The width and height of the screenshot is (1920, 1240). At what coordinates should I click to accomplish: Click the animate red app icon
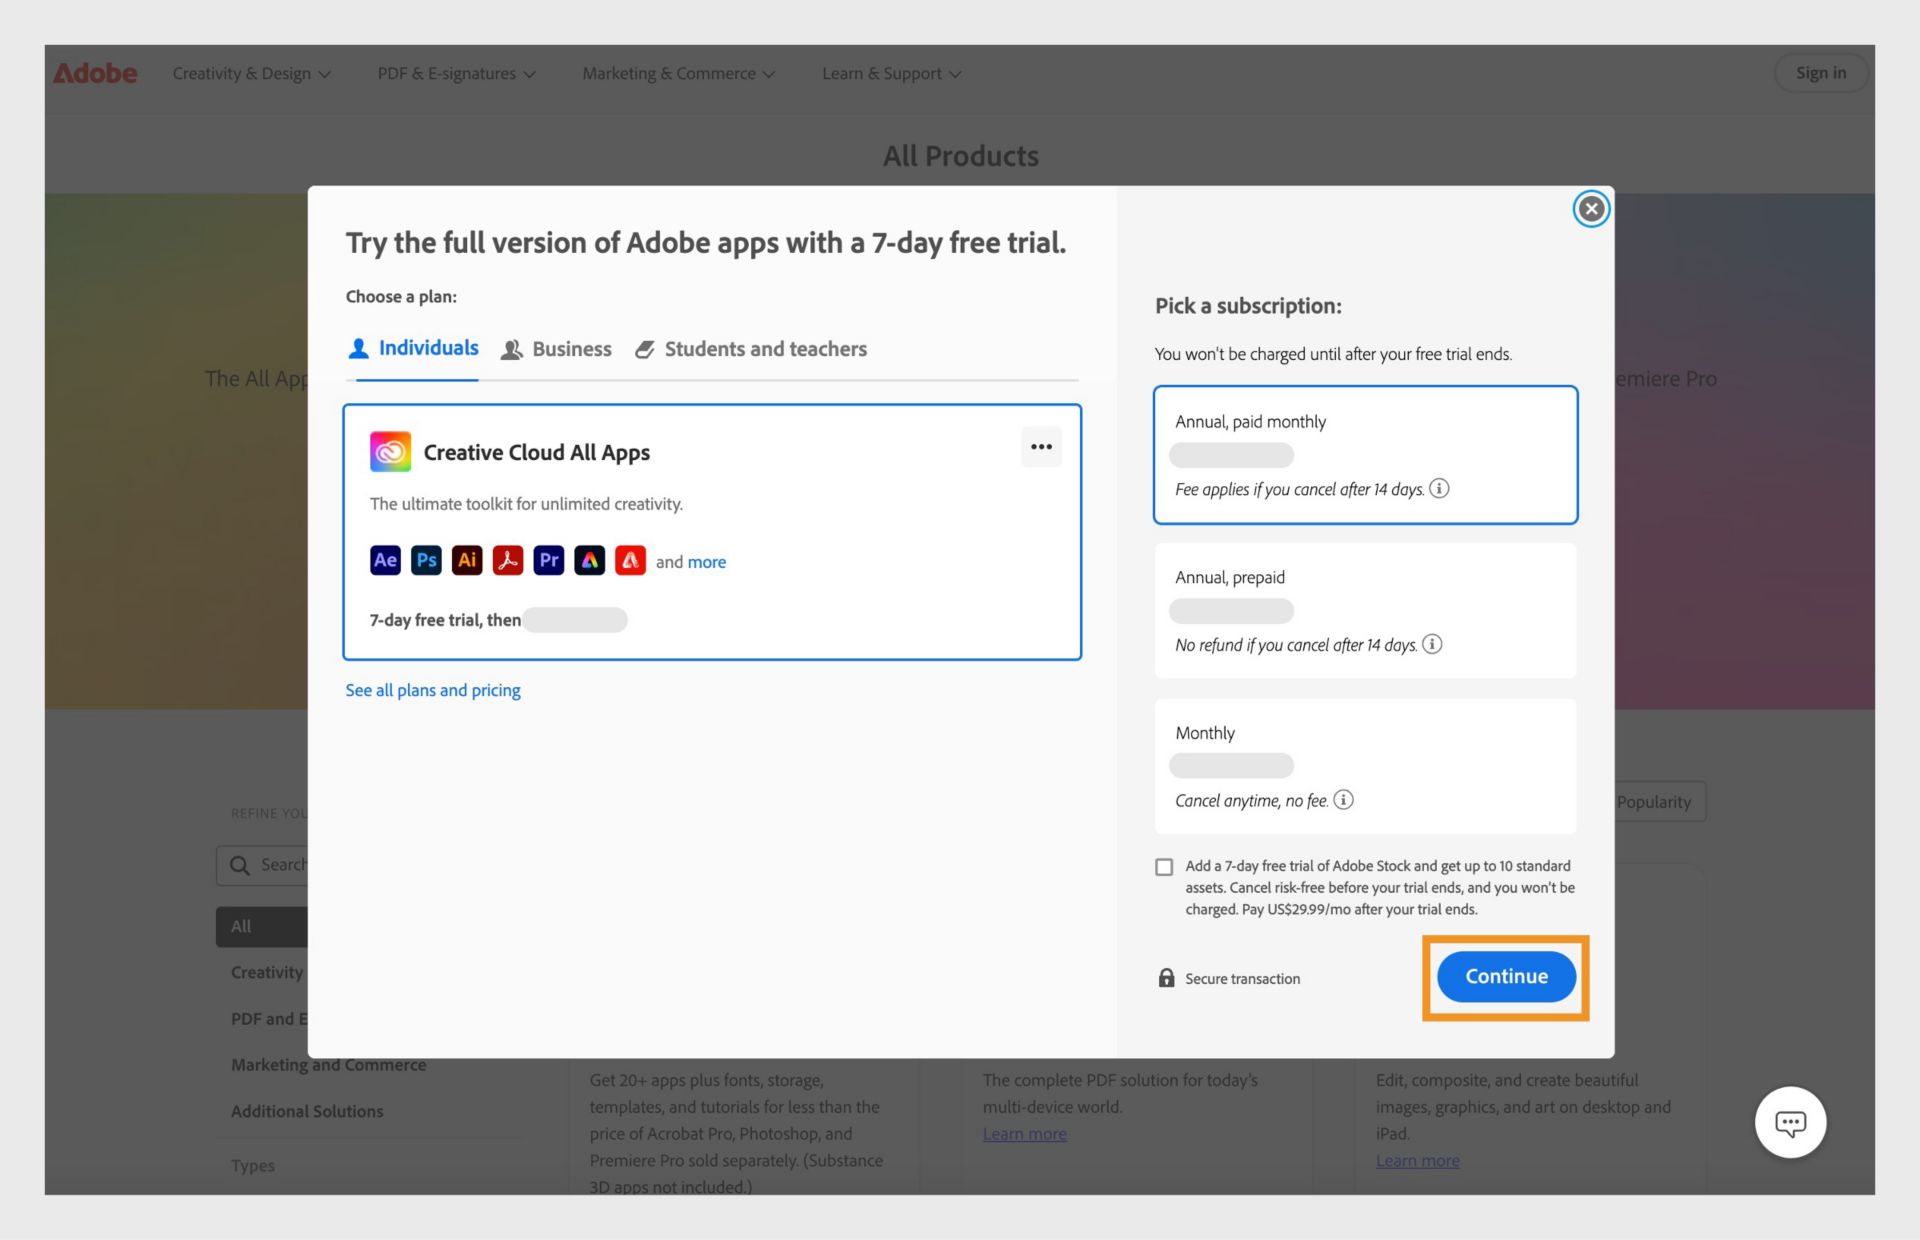point(633,560)
